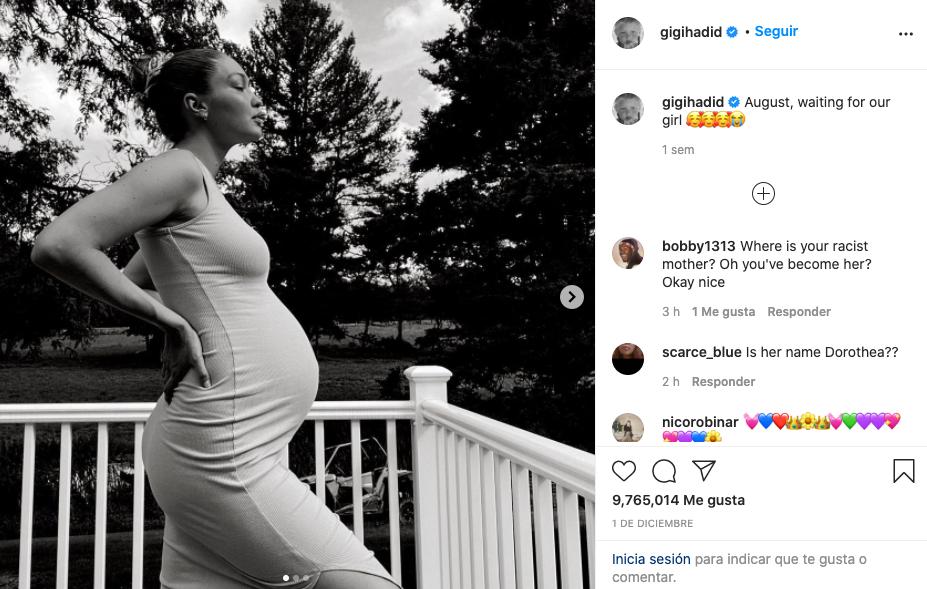The height and width of the screenshot is (589, 927).
Task: Like the post with the heart icon
Action: coord(624,471)
